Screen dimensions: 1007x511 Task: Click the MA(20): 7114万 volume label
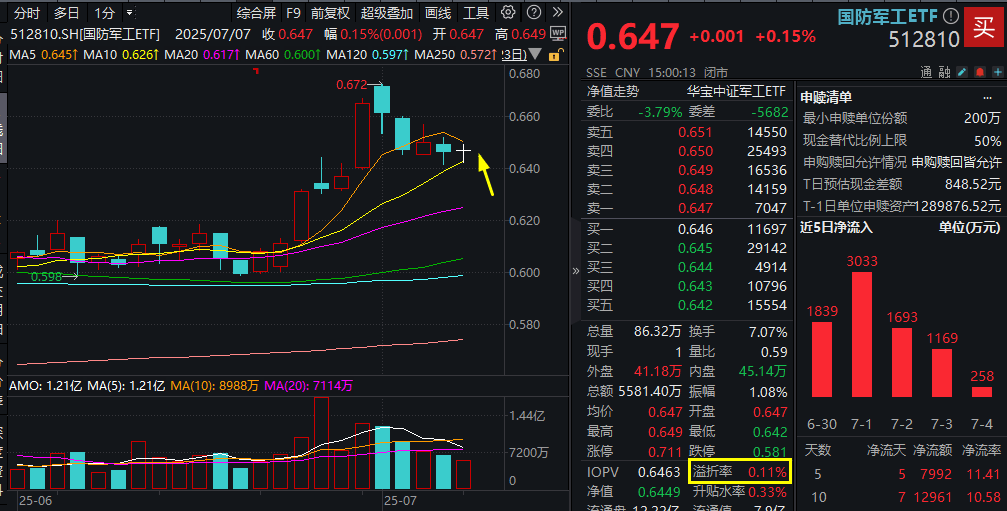(x=308, y=386)
